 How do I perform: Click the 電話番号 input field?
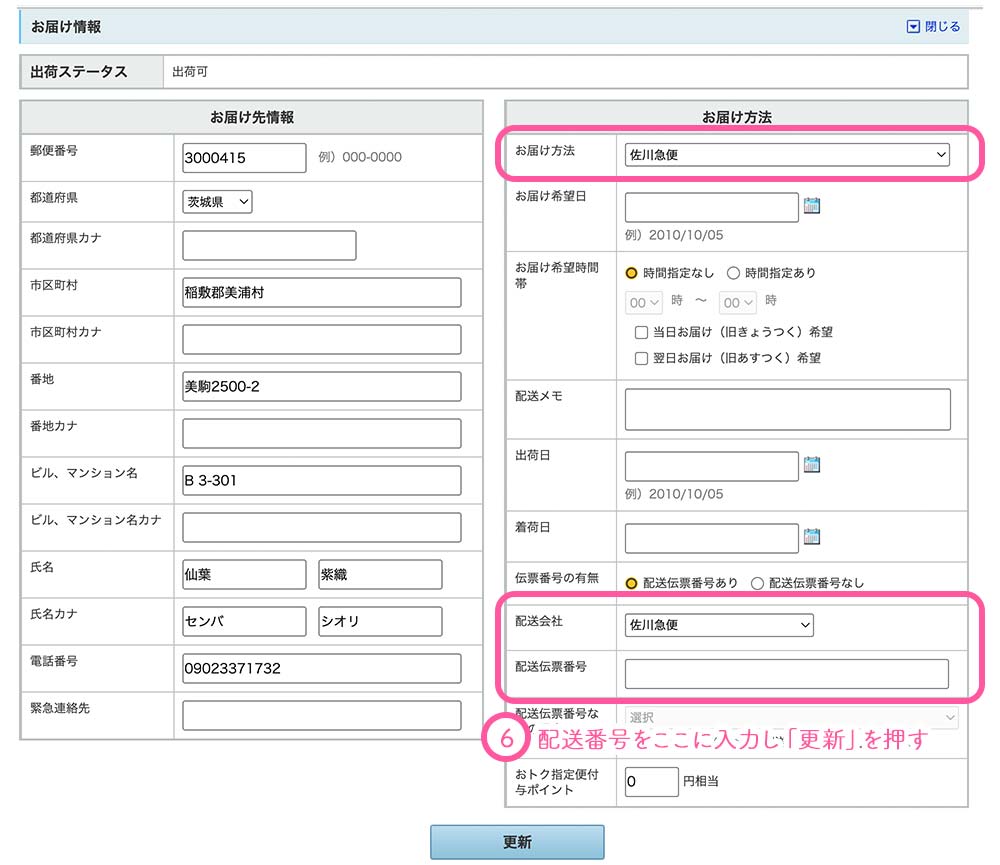(321, 668)
